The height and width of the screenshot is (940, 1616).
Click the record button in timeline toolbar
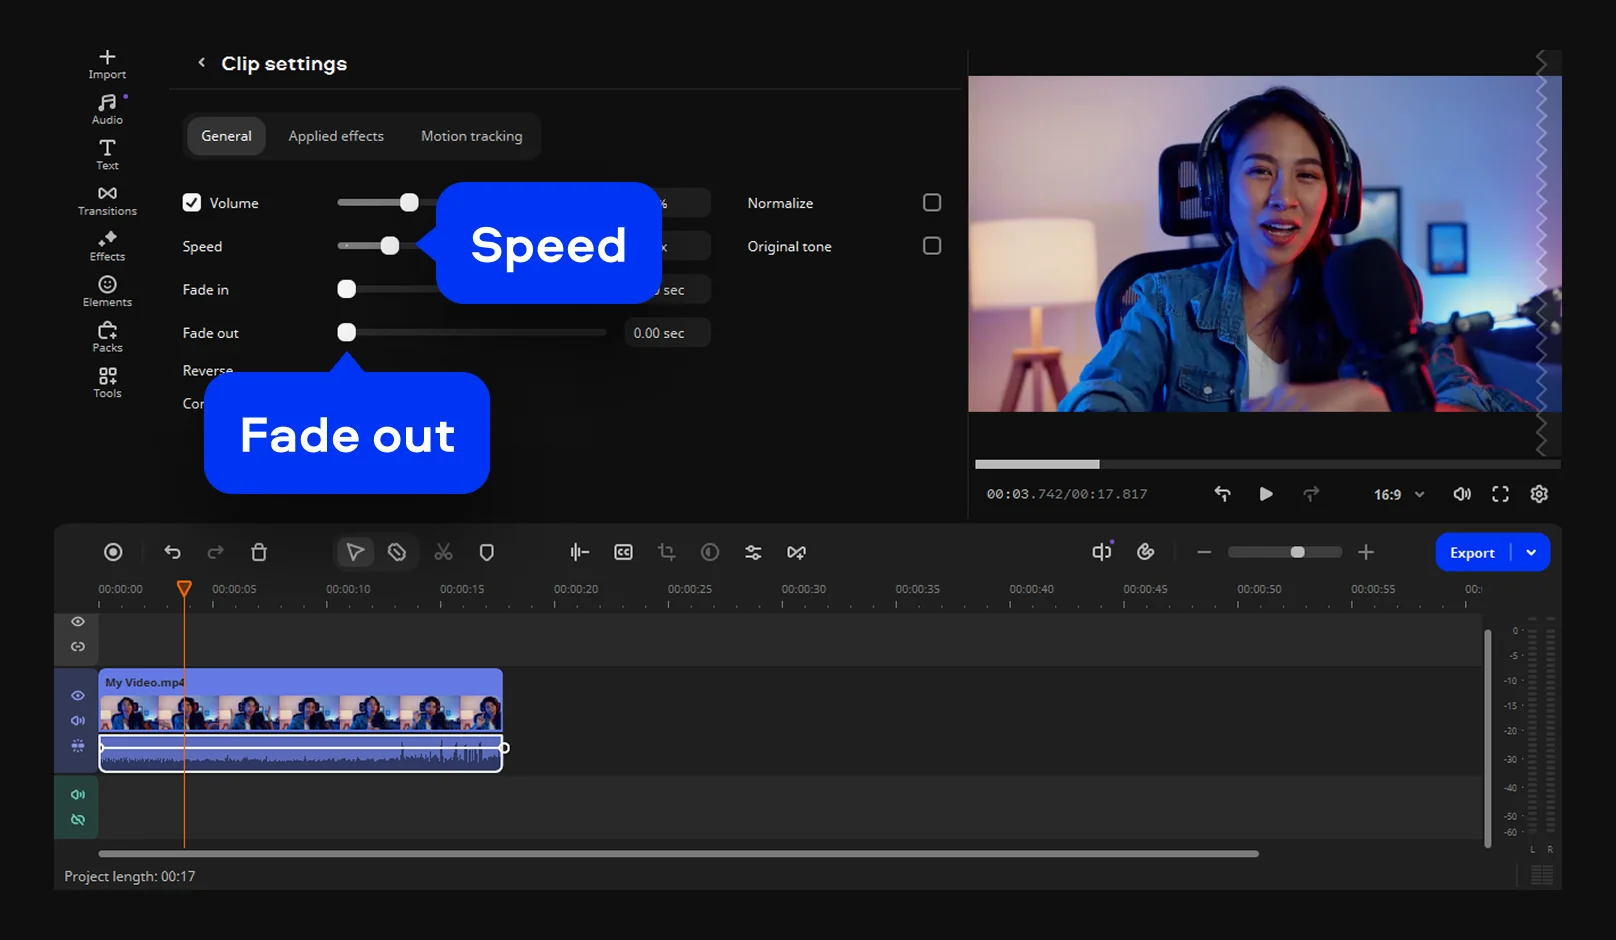tap(113, 552)
